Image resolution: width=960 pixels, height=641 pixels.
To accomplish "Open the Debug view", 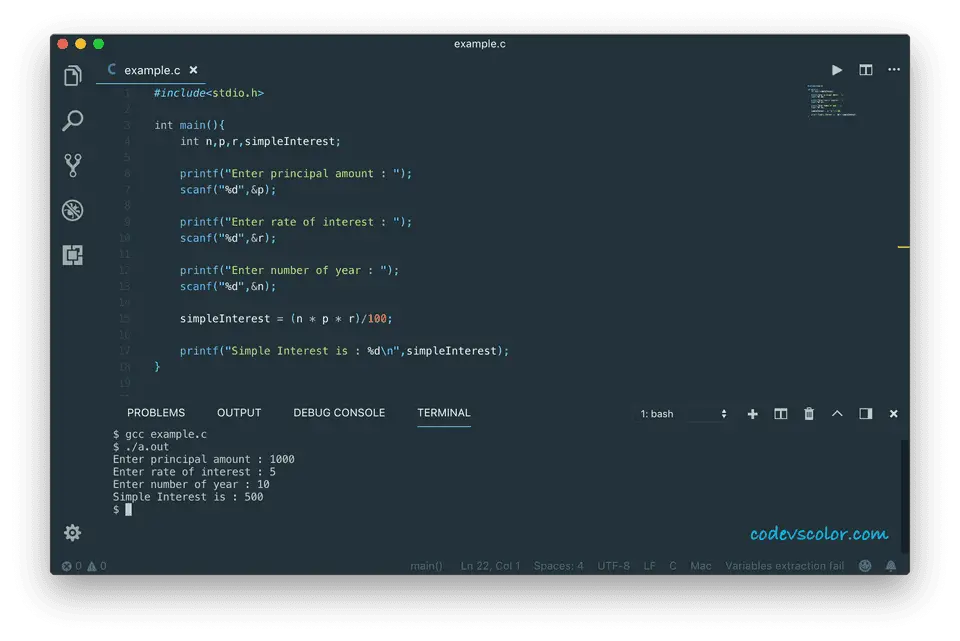I will [x=72, y=210].
